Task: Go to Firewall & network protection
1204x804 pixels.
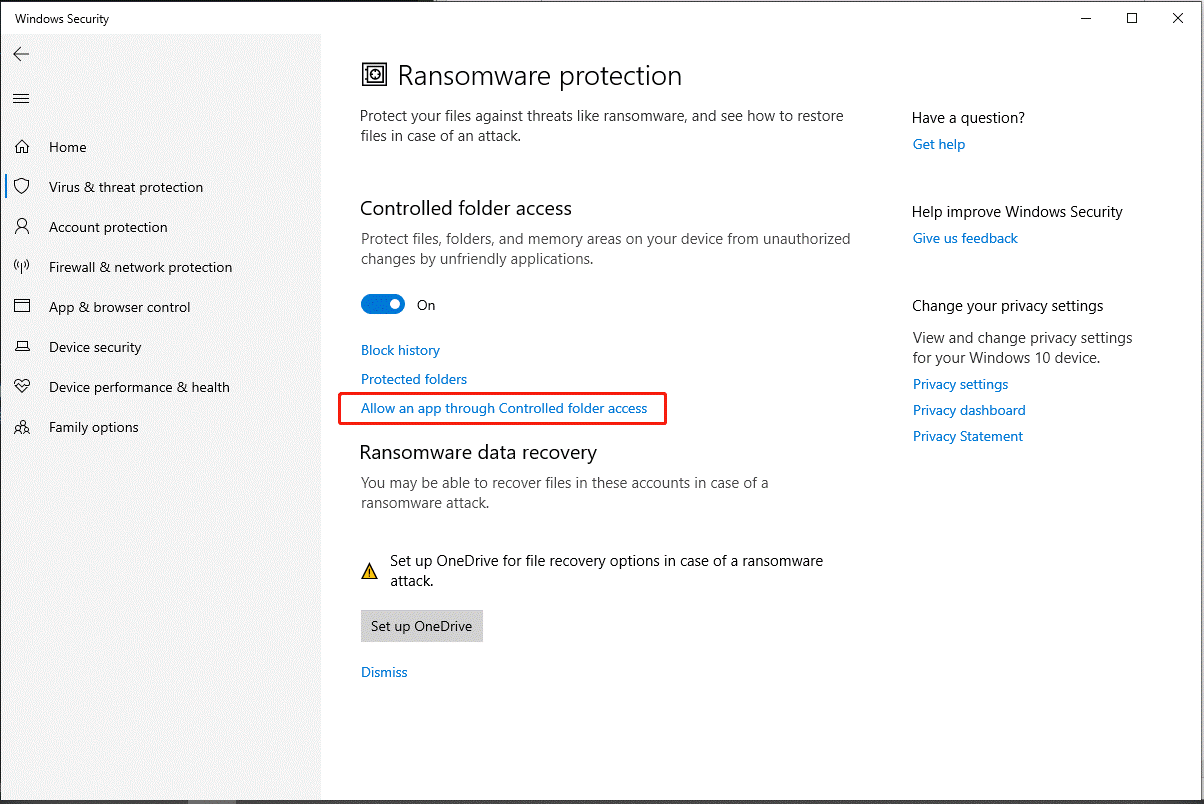Action: pyautogui.click(x=140, y=267)
